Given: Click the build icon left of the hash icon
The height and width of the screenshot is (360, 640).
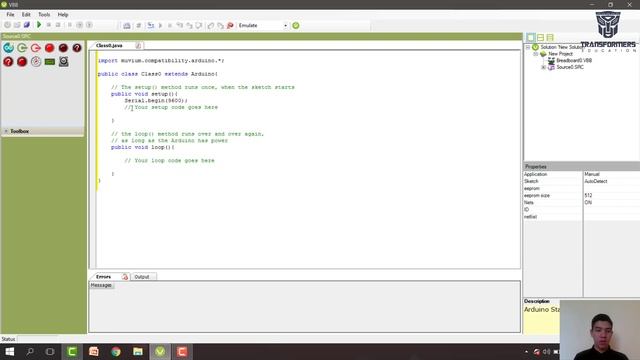Looking at the screenshot, I should tap(127, 25).
